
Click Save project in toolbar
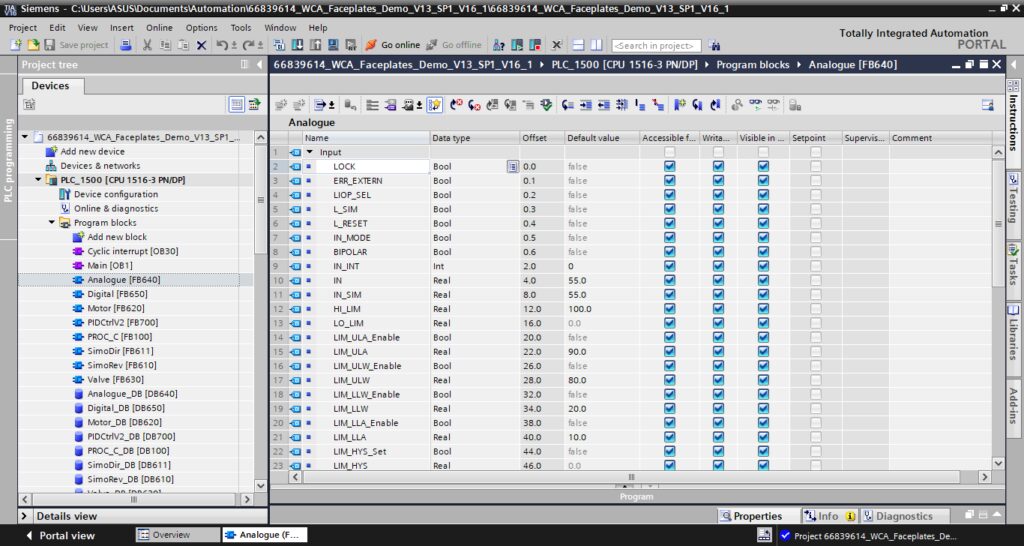(76, 45)
